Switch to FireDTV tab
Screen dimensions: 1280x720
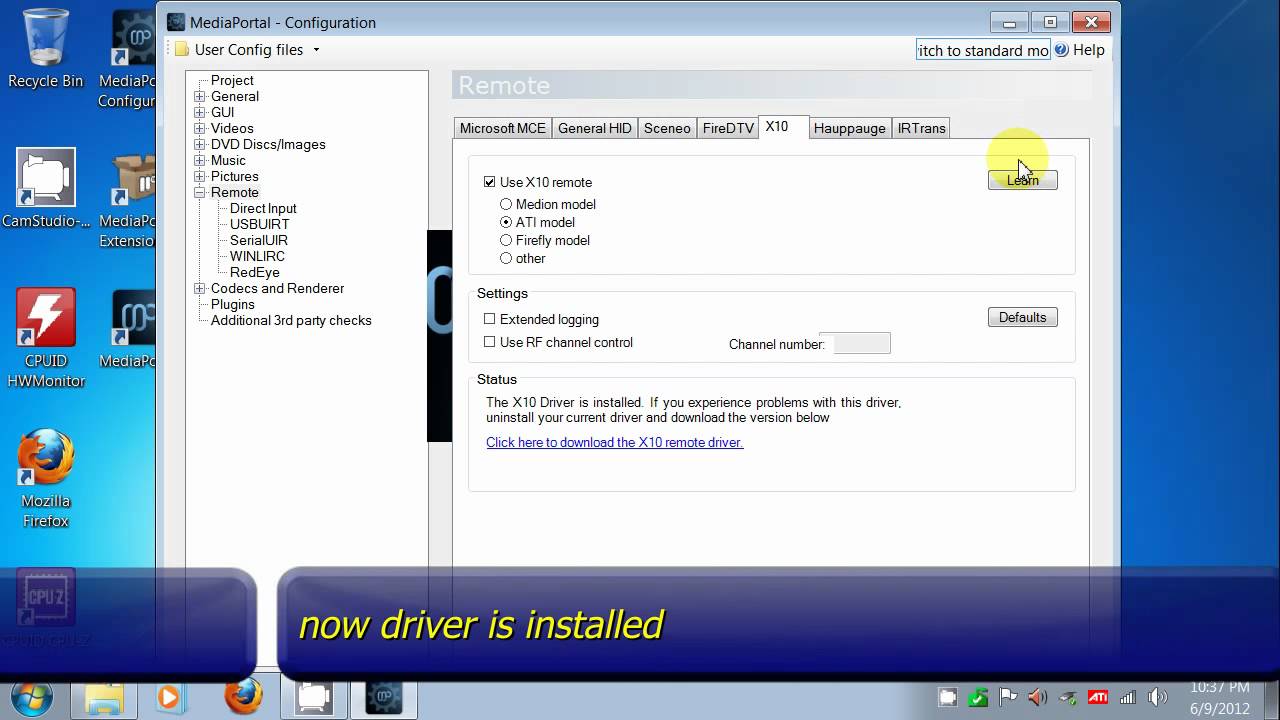click(728, 128)
